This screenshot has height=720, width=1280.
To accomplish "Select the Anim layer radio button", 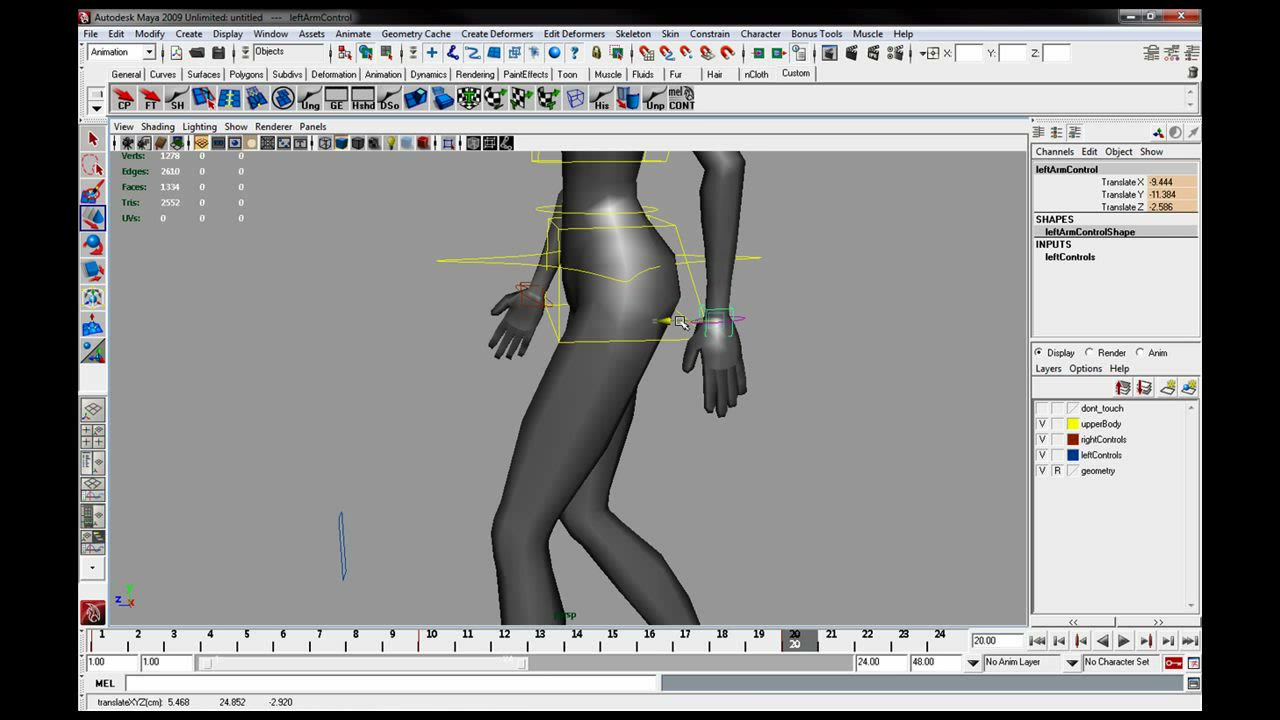I will 1139,353.
